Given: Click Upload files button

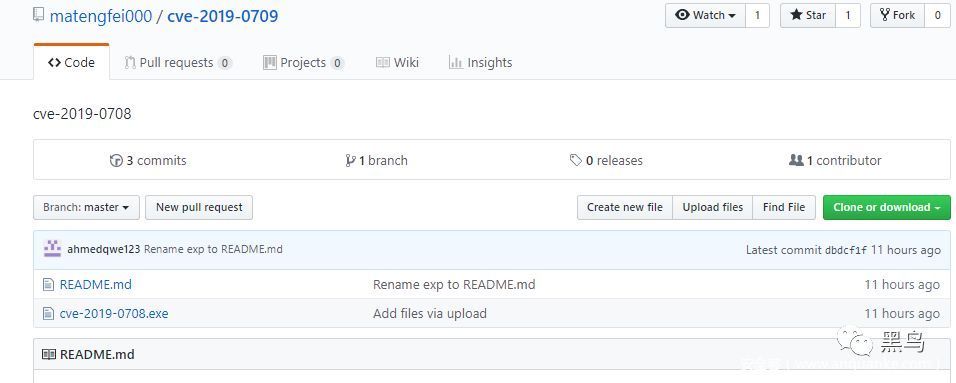Looking at the screenshot, I should pyautogui.click(x=713, y=207).
